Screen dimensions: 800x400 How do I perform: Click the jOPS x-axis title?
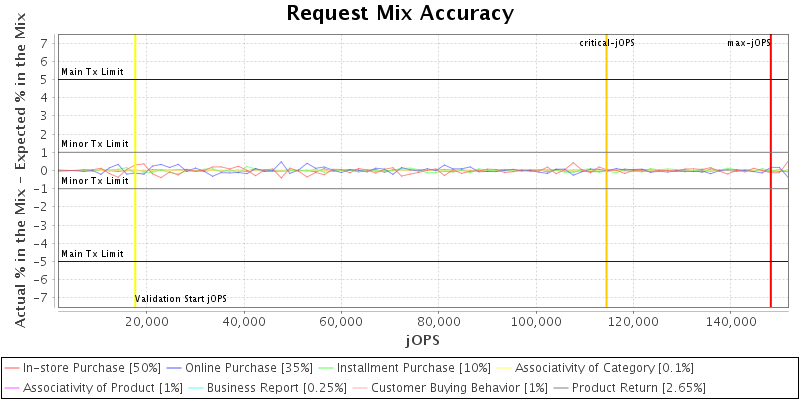[421, 340]
